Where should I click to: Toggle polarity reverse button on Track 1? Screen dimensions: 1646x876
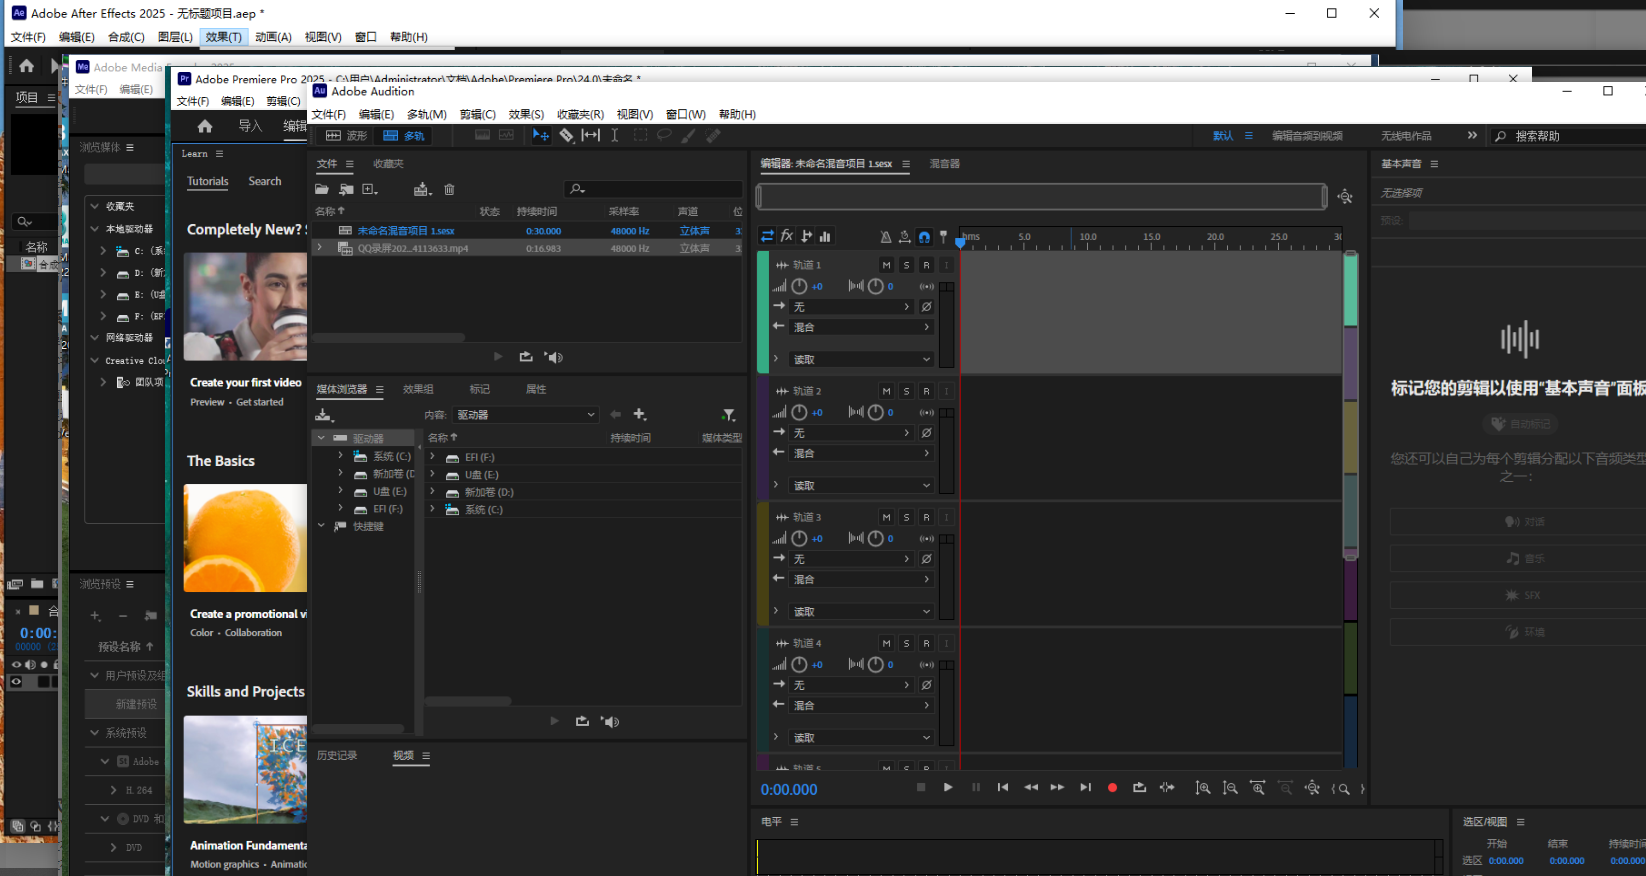[926, 307]
